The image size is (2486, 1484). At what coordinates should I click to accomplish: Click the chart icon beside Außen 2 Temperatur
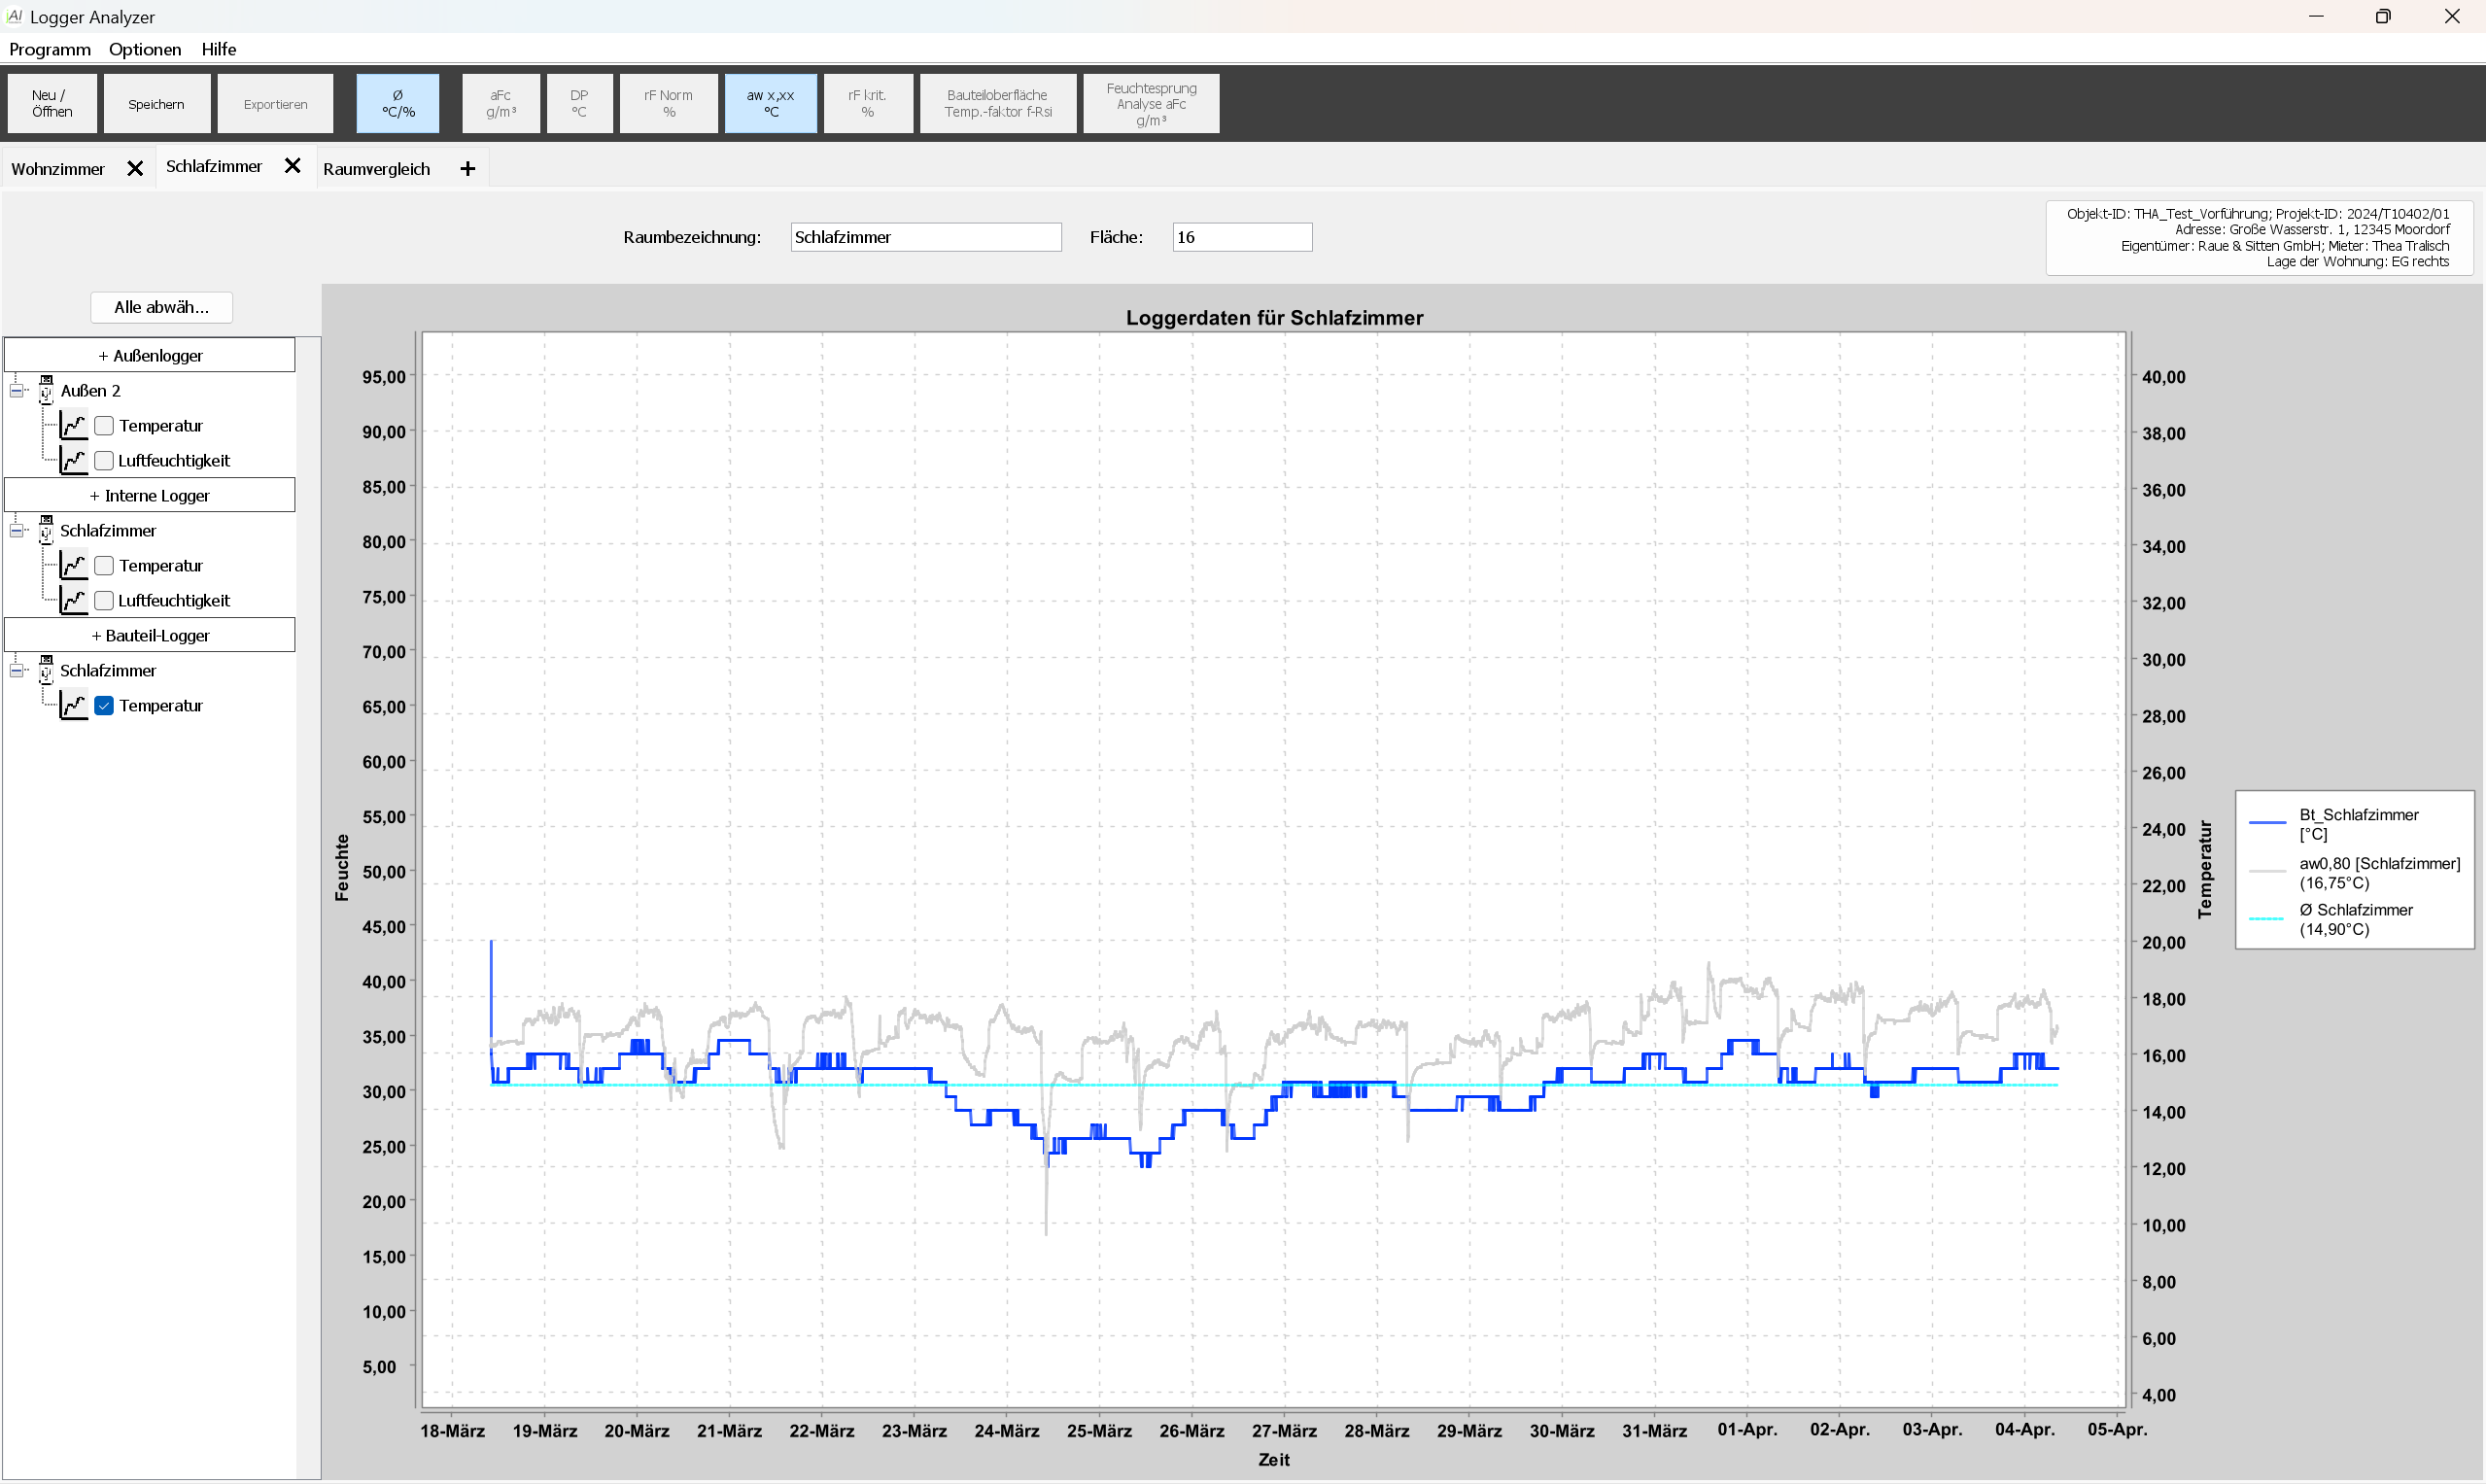pyautogui.click(x=73, y=425)
